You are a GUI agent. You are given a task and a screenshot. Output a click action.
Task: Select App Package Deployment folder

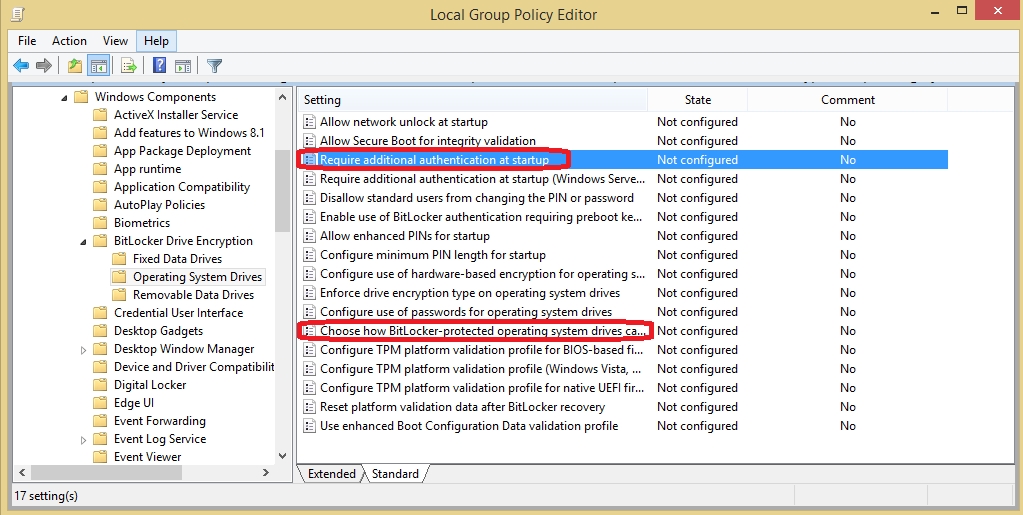point(182,151)
